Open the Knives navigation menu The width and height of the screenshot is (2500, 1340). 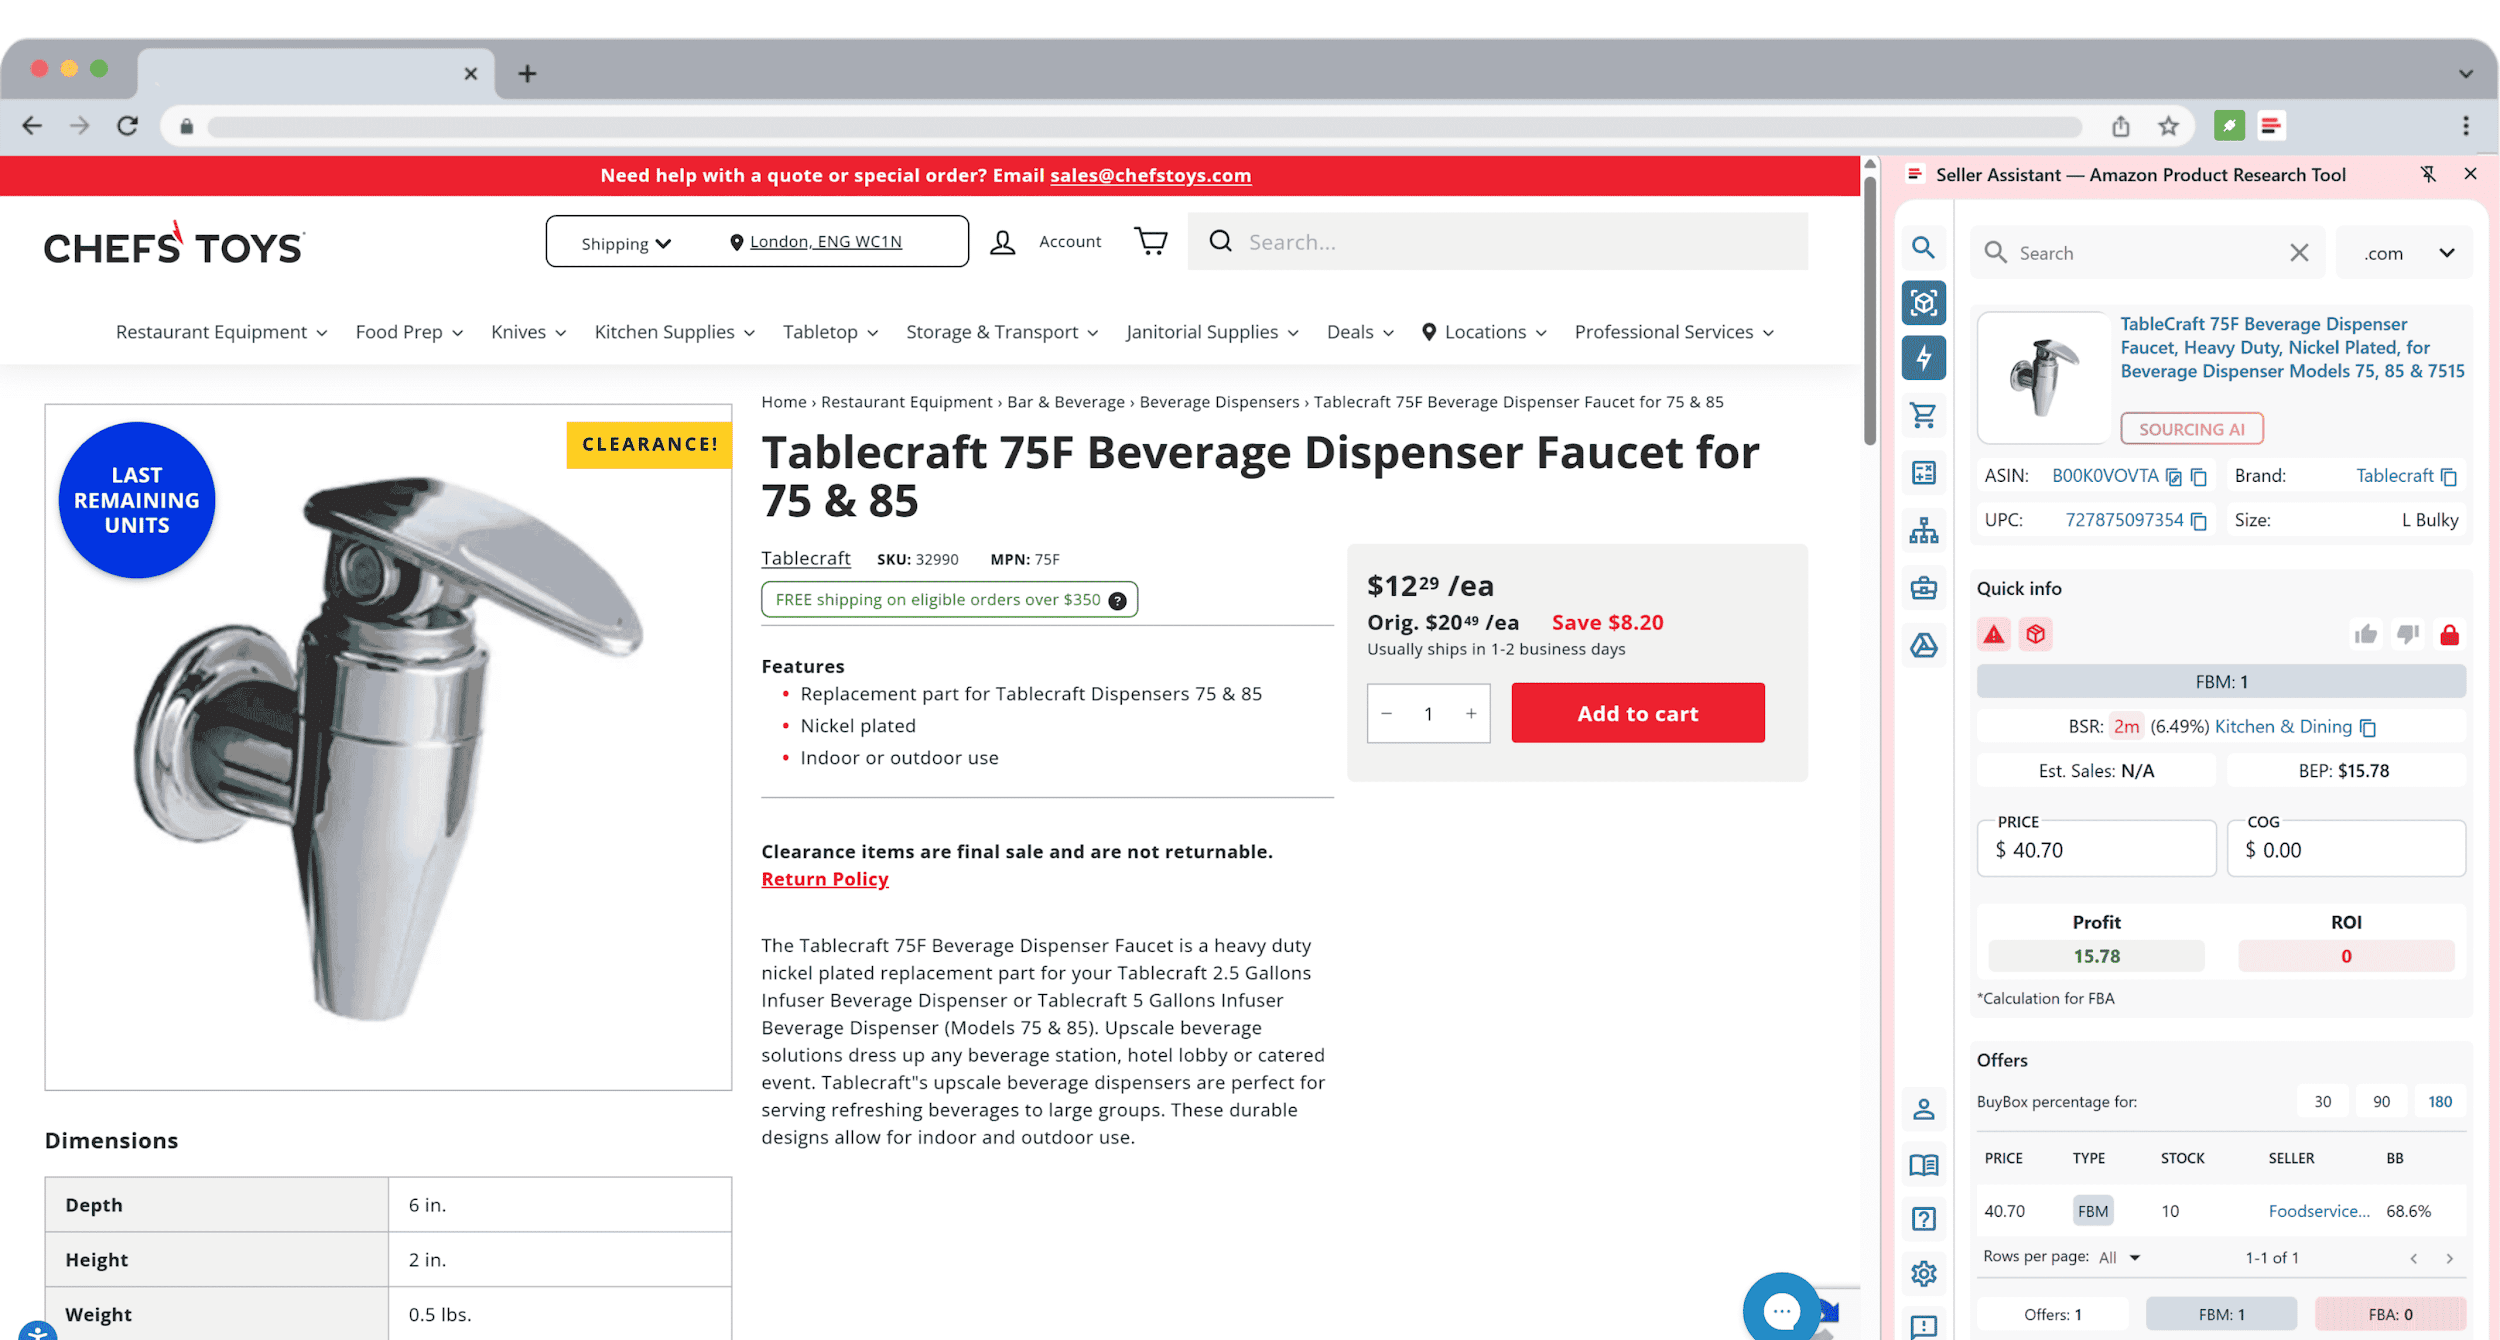click(528, 332)
